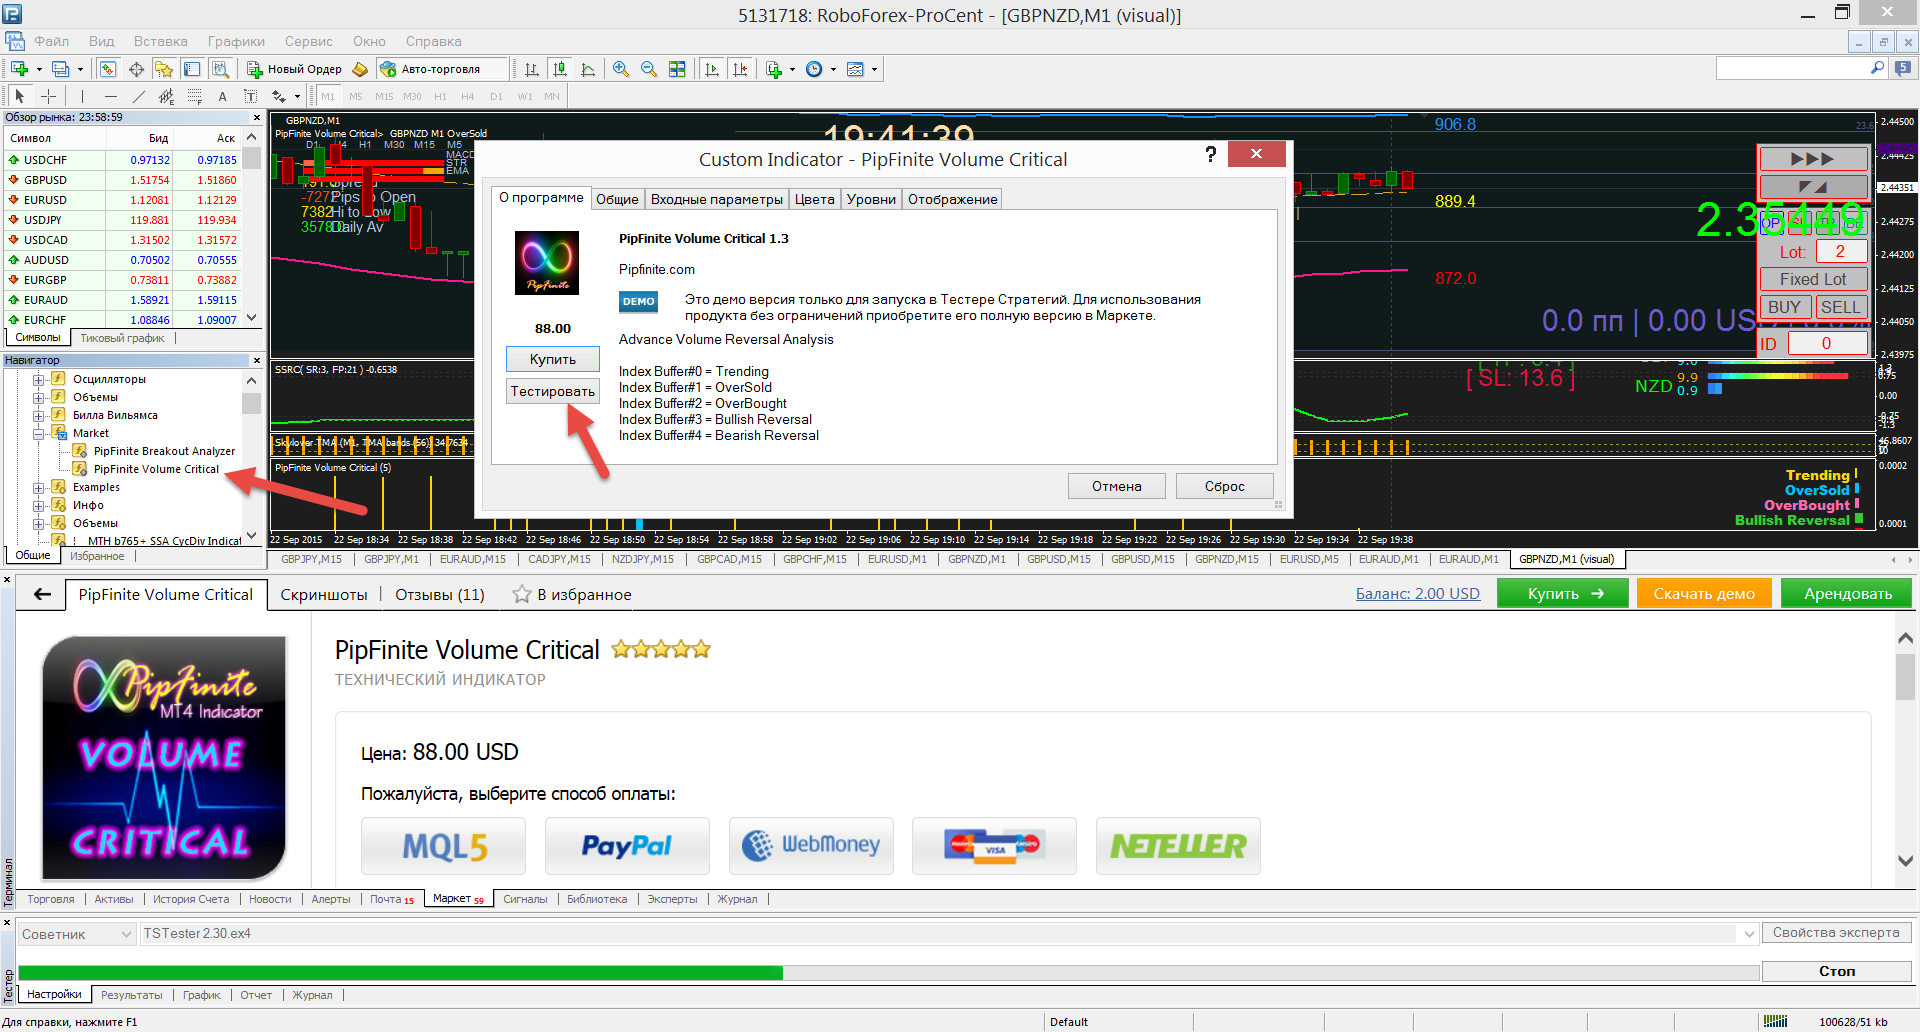Select the Crosshair tool
1920x1032 pixels.
(x=48, y=96)
